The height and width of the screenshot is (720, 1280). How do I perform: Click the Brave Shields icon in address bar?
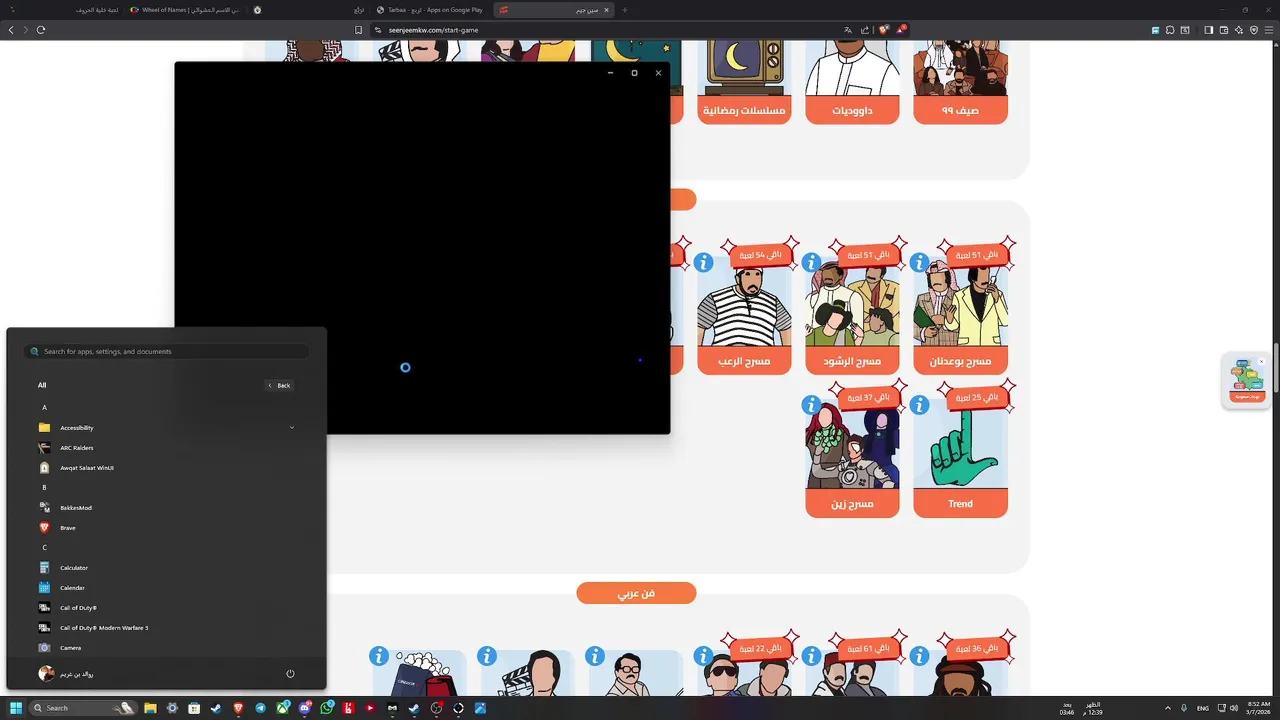click(883, 30)
